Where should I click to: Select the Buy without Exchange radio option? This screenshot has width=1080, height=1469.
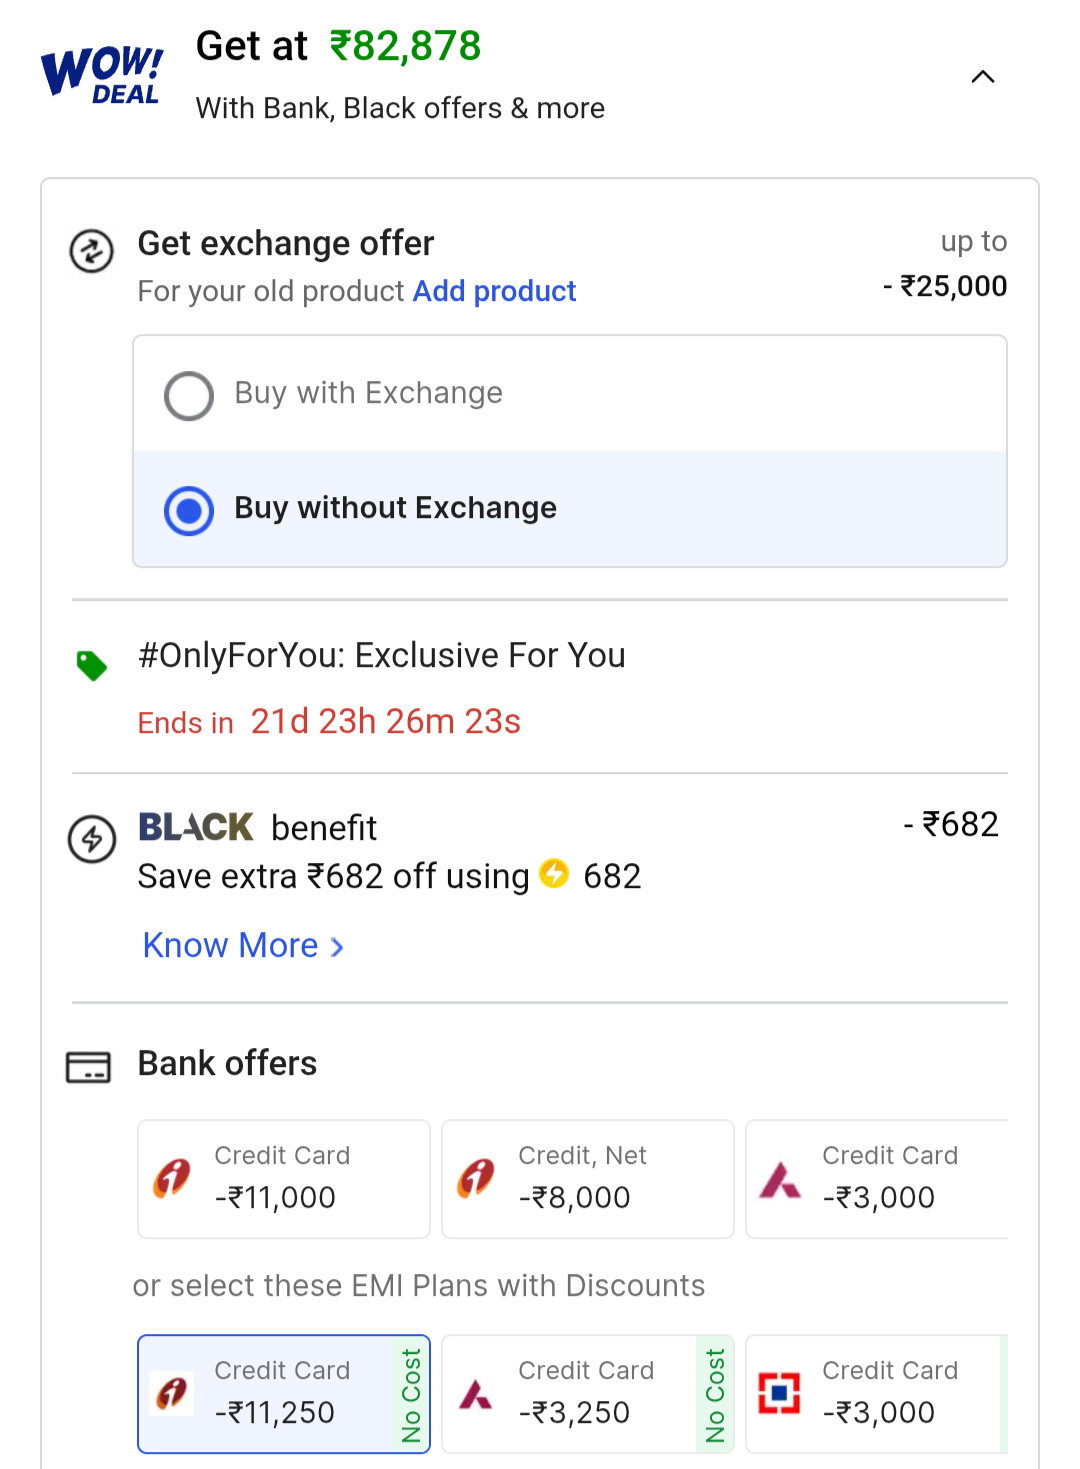coord(189,511)
